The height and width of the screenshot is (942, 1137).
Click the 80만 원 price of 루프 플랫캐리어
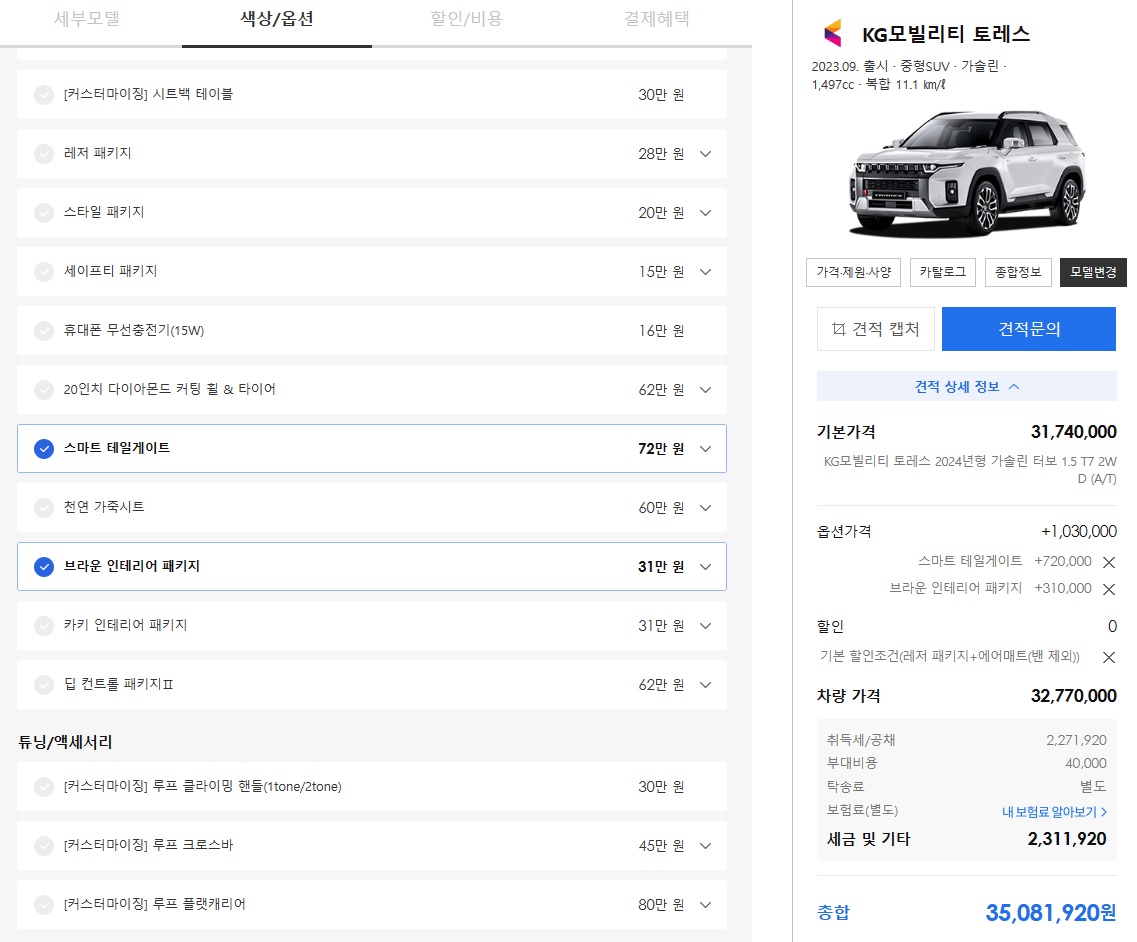click(x=661, y=905)
